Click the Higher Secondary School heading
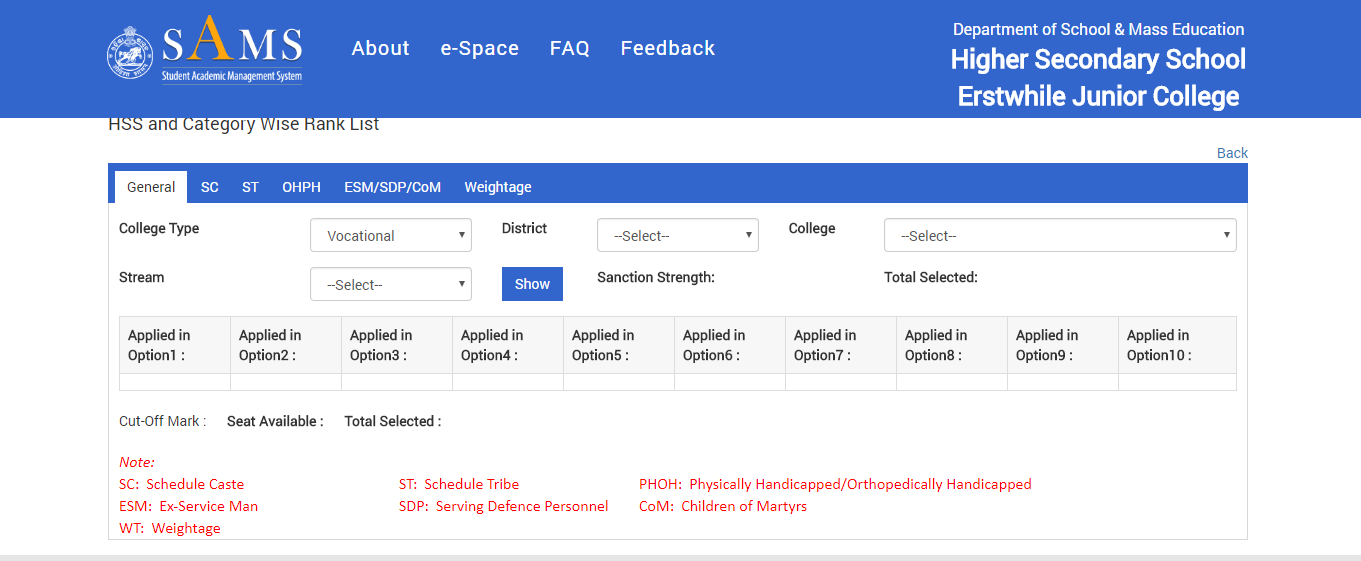This screenshot has height=561, width=1361. coord(1097,60)
